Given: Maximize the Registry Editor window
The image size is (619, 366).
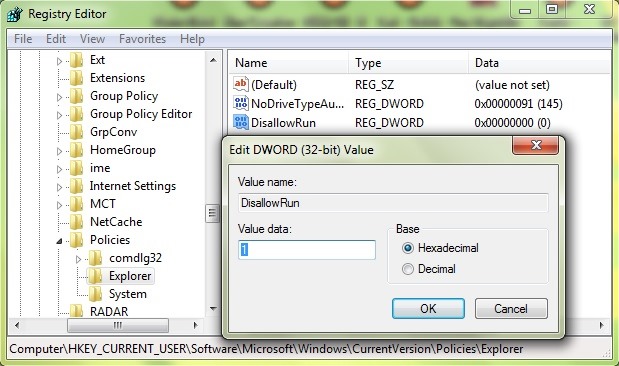Looking at the screenshot, I should pos(551,9).
